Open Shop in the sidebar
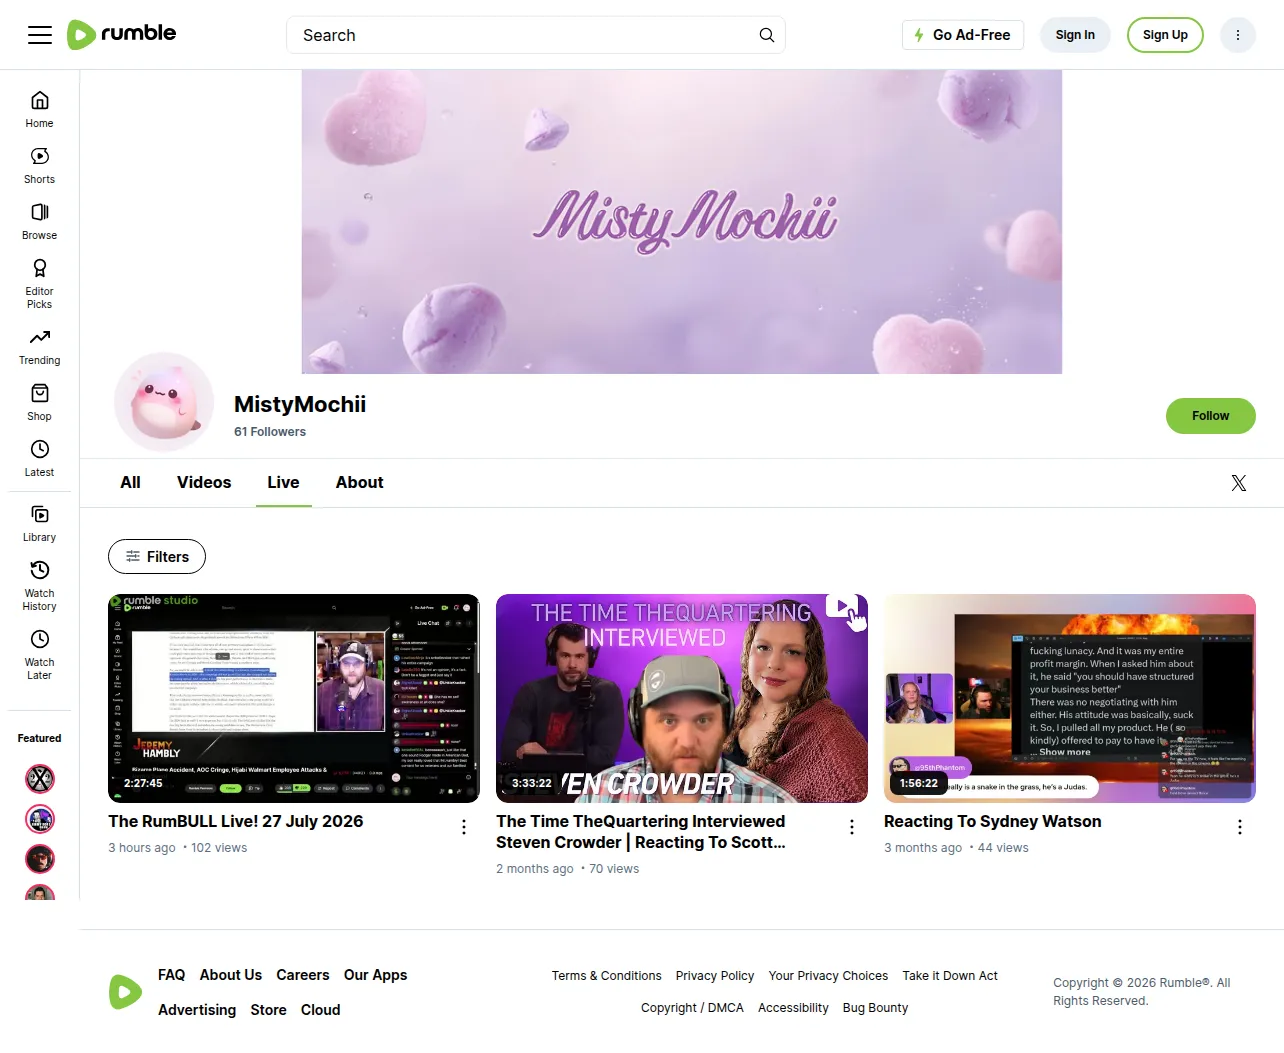Viewport: 1284px width, 1053px height. point(40,402)
